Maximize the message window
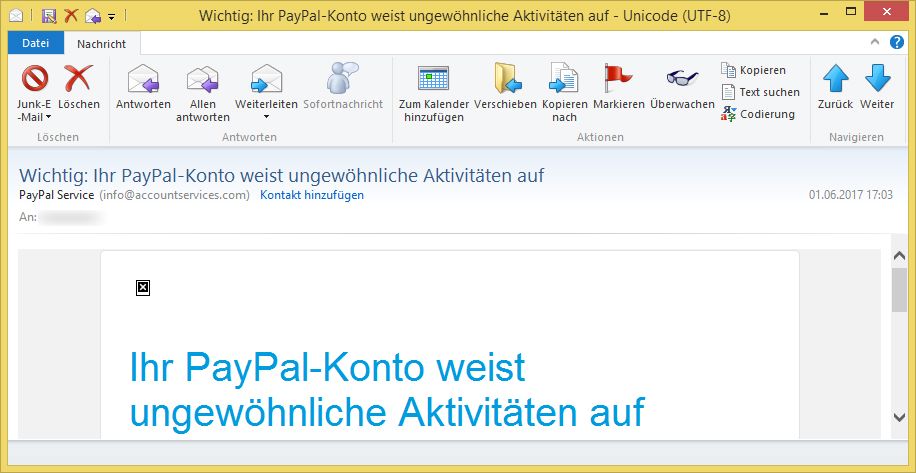916x473 pixels. coord(852,12)
